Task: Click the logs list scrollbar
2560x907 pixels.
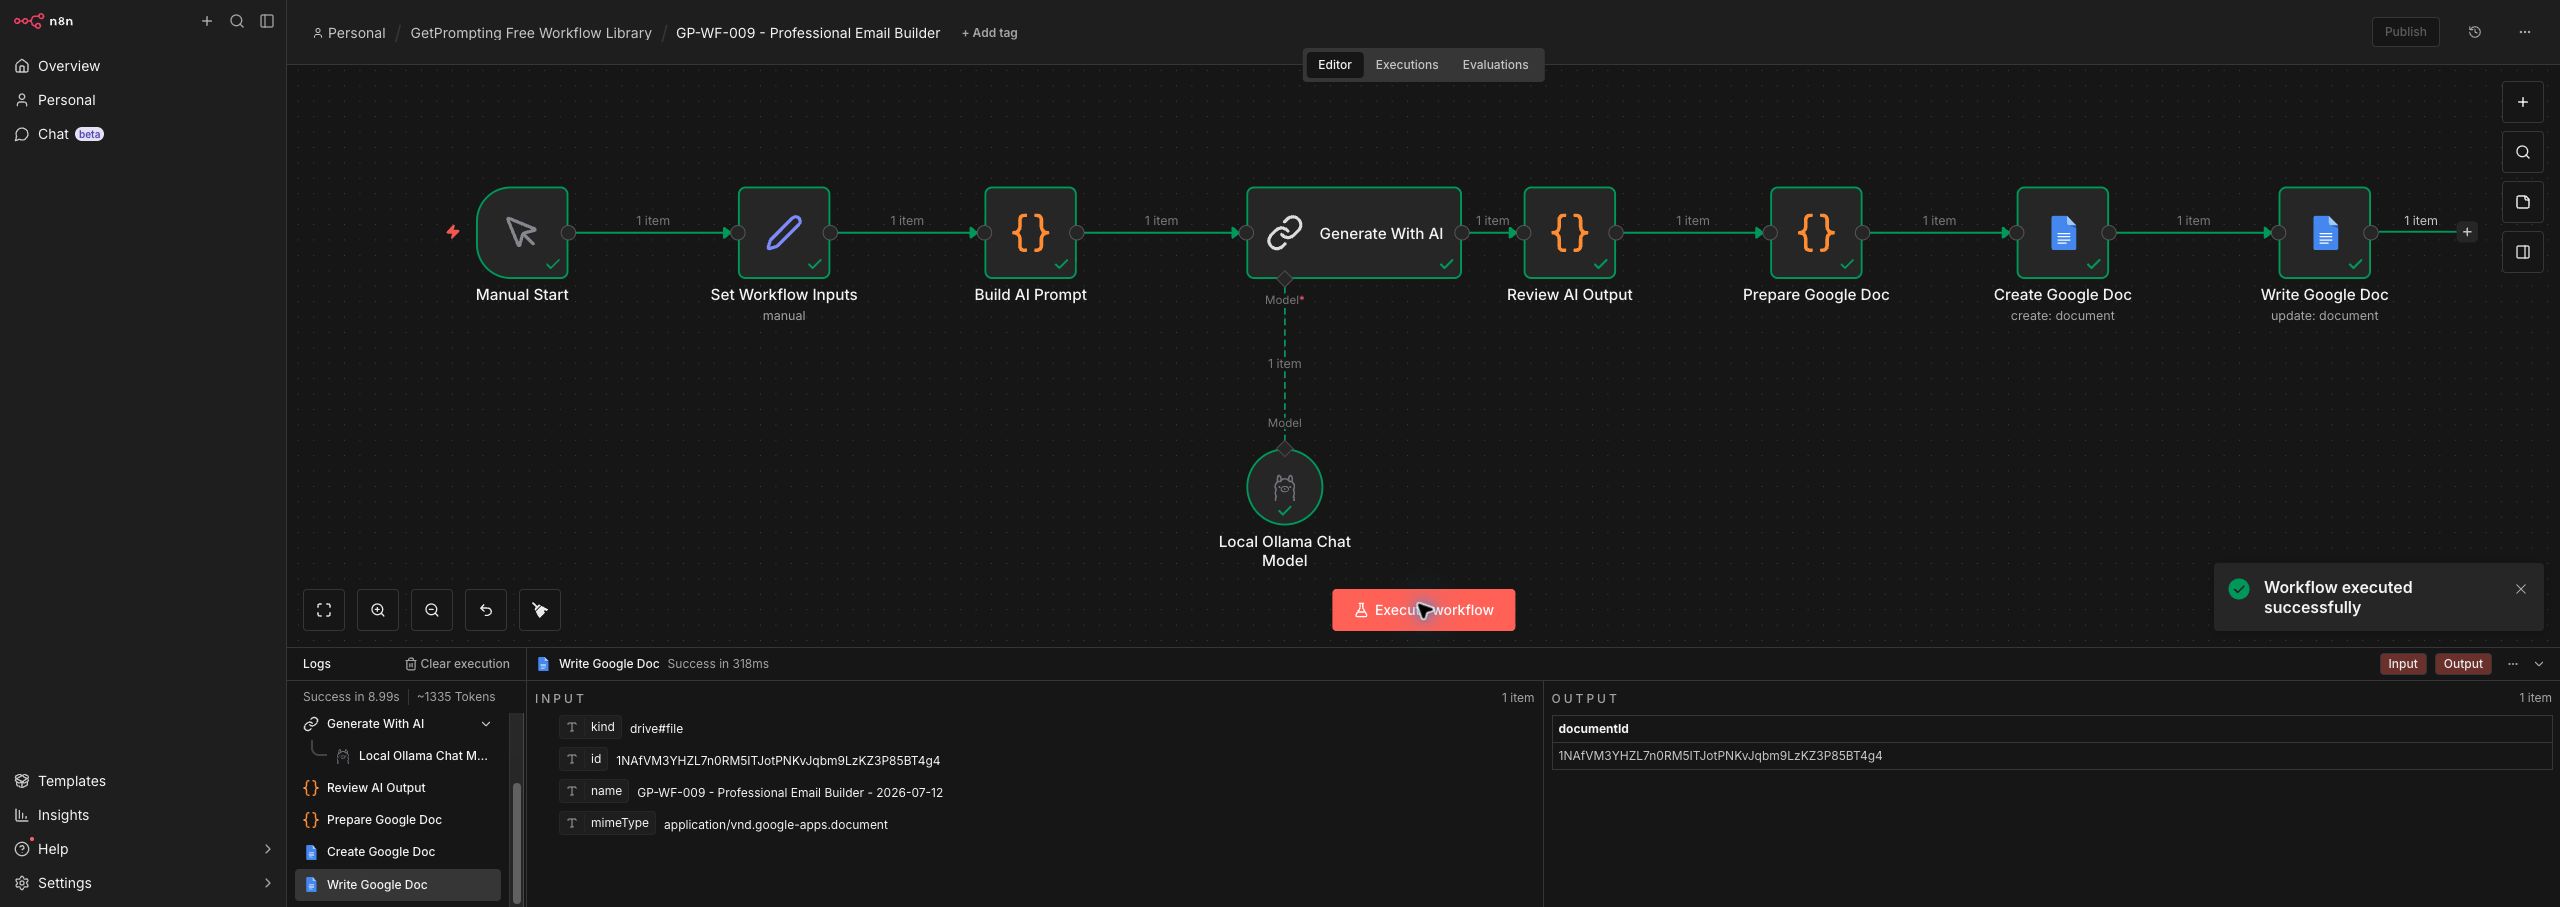Action: click(517, 842)
